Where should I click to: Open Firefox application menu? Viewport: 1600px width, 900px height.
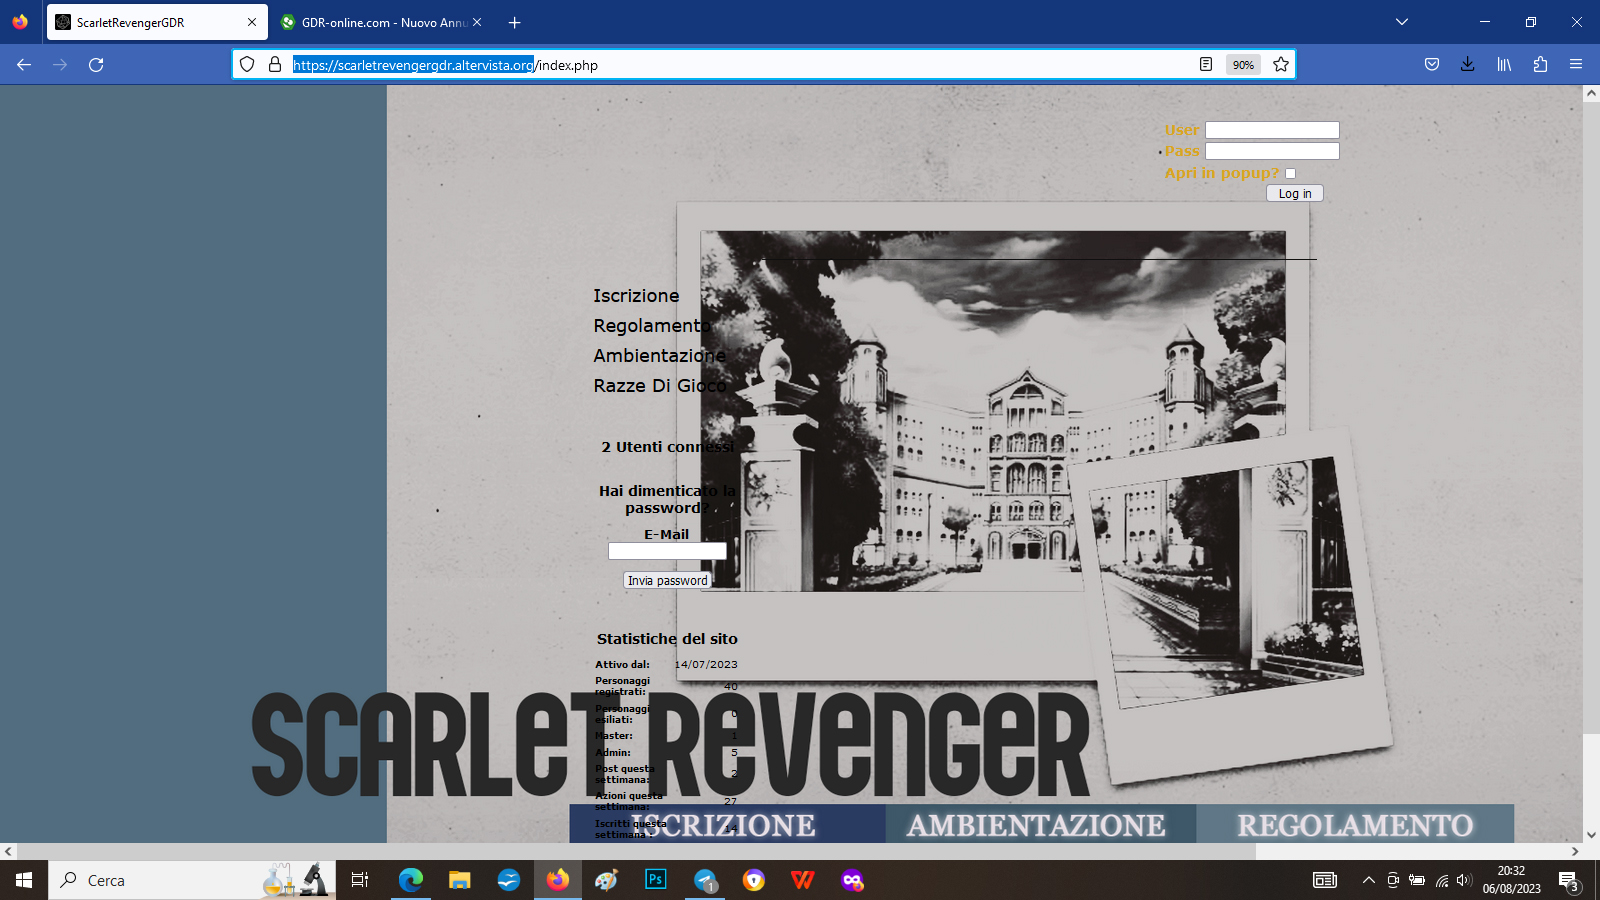point(1576,65)
